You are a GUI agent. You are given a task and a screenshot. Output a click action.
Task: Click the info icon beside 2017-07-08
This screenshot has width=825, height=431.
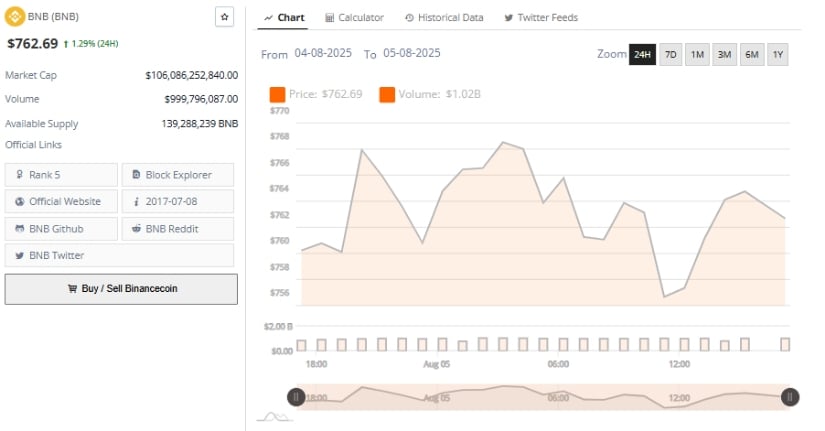tap(136, 201)
